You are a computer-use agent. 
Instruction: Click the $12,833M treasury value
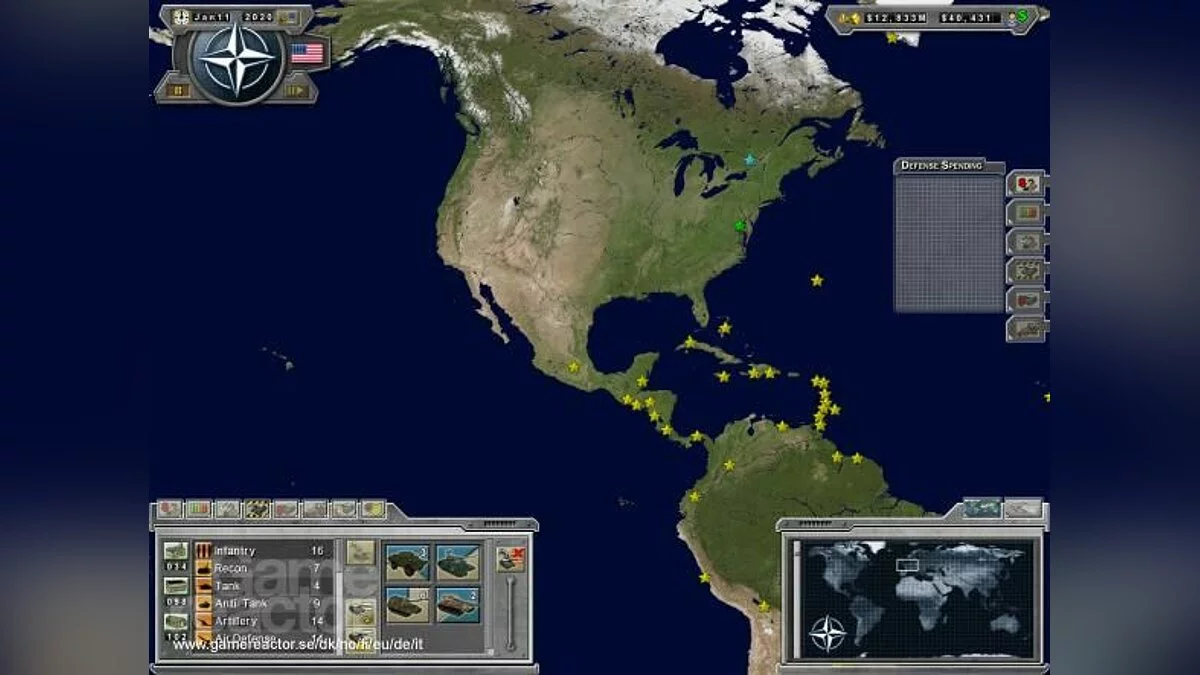896,17
